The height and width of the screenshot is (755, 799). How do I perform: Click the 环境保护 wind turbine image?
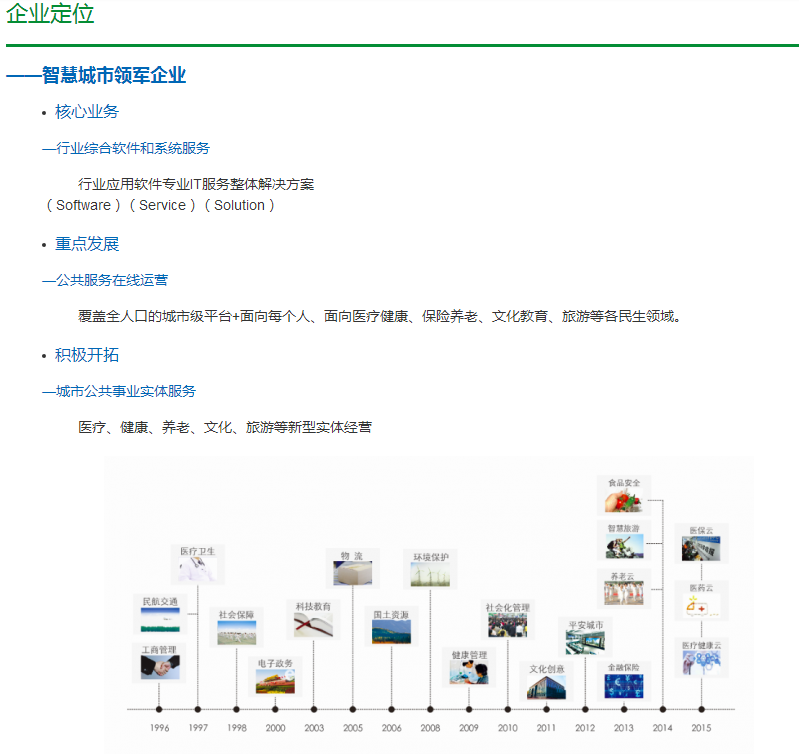click(431, 573)
